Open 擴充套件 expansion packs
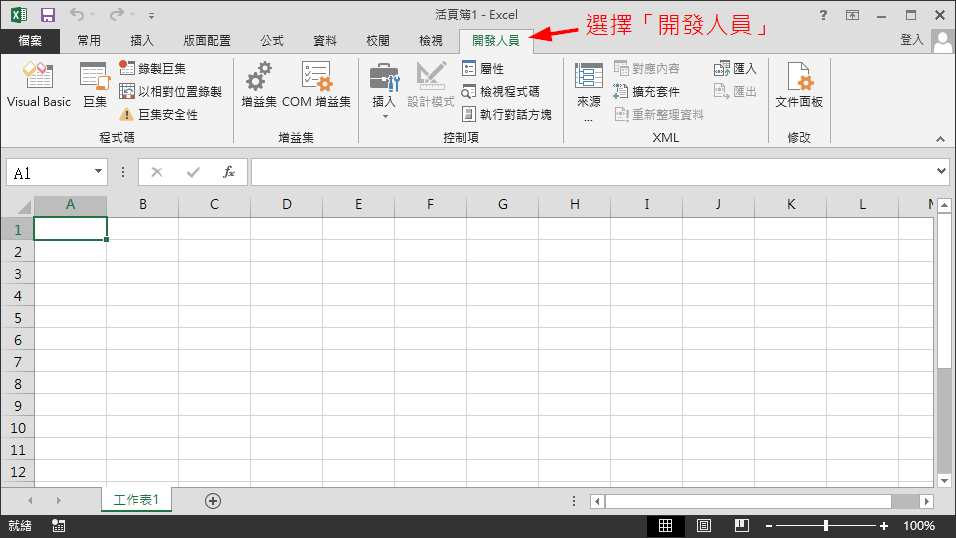Screen dimensions: 956x538 point(647,91)
